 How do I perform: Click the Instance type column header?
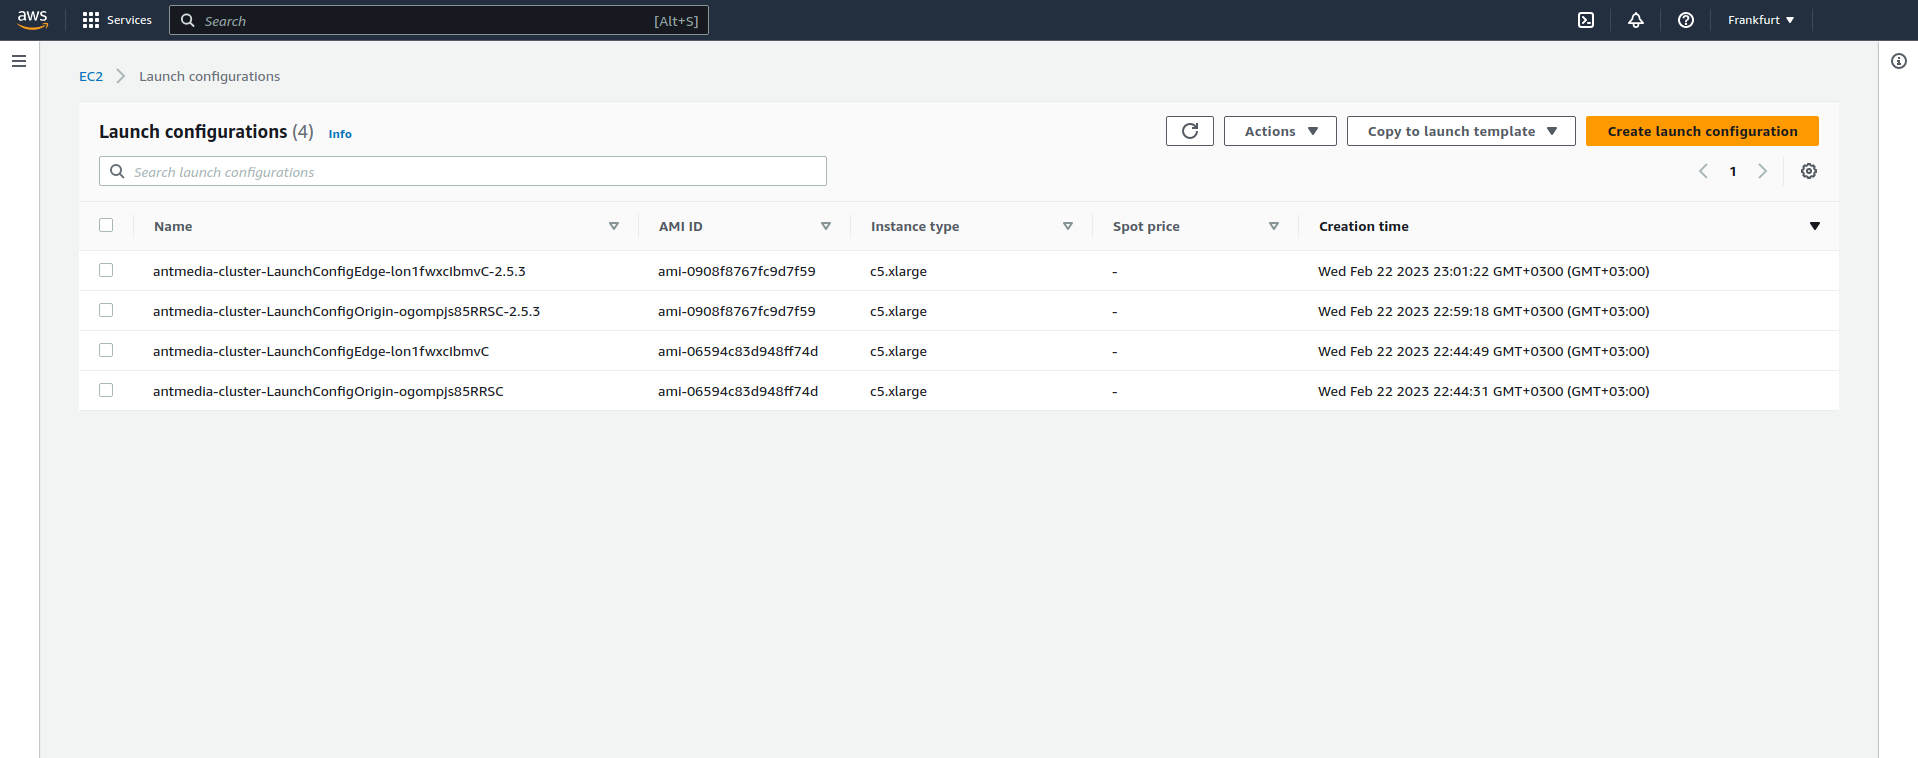pyautogui.click(x=915, y=226)
